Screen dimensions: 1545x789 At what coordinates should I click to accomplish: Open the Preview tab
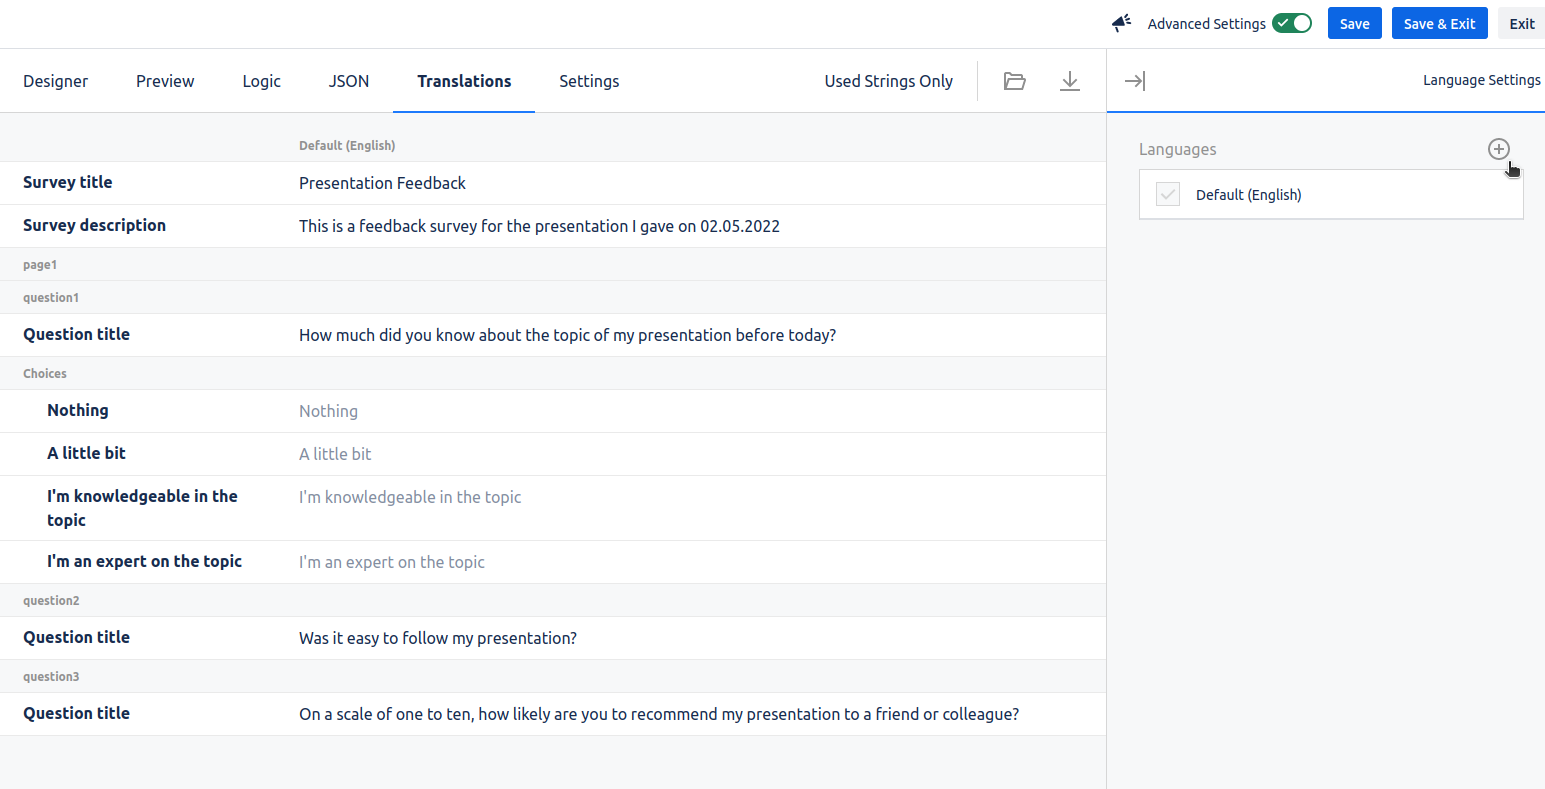165,81
